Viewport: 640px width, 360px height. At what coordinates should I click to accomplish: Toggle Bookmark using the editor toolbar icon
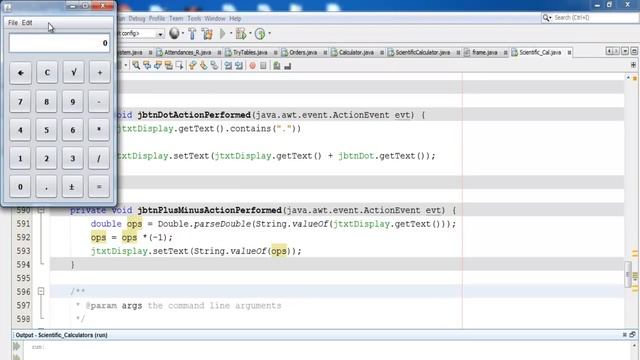tap(214, 66)
